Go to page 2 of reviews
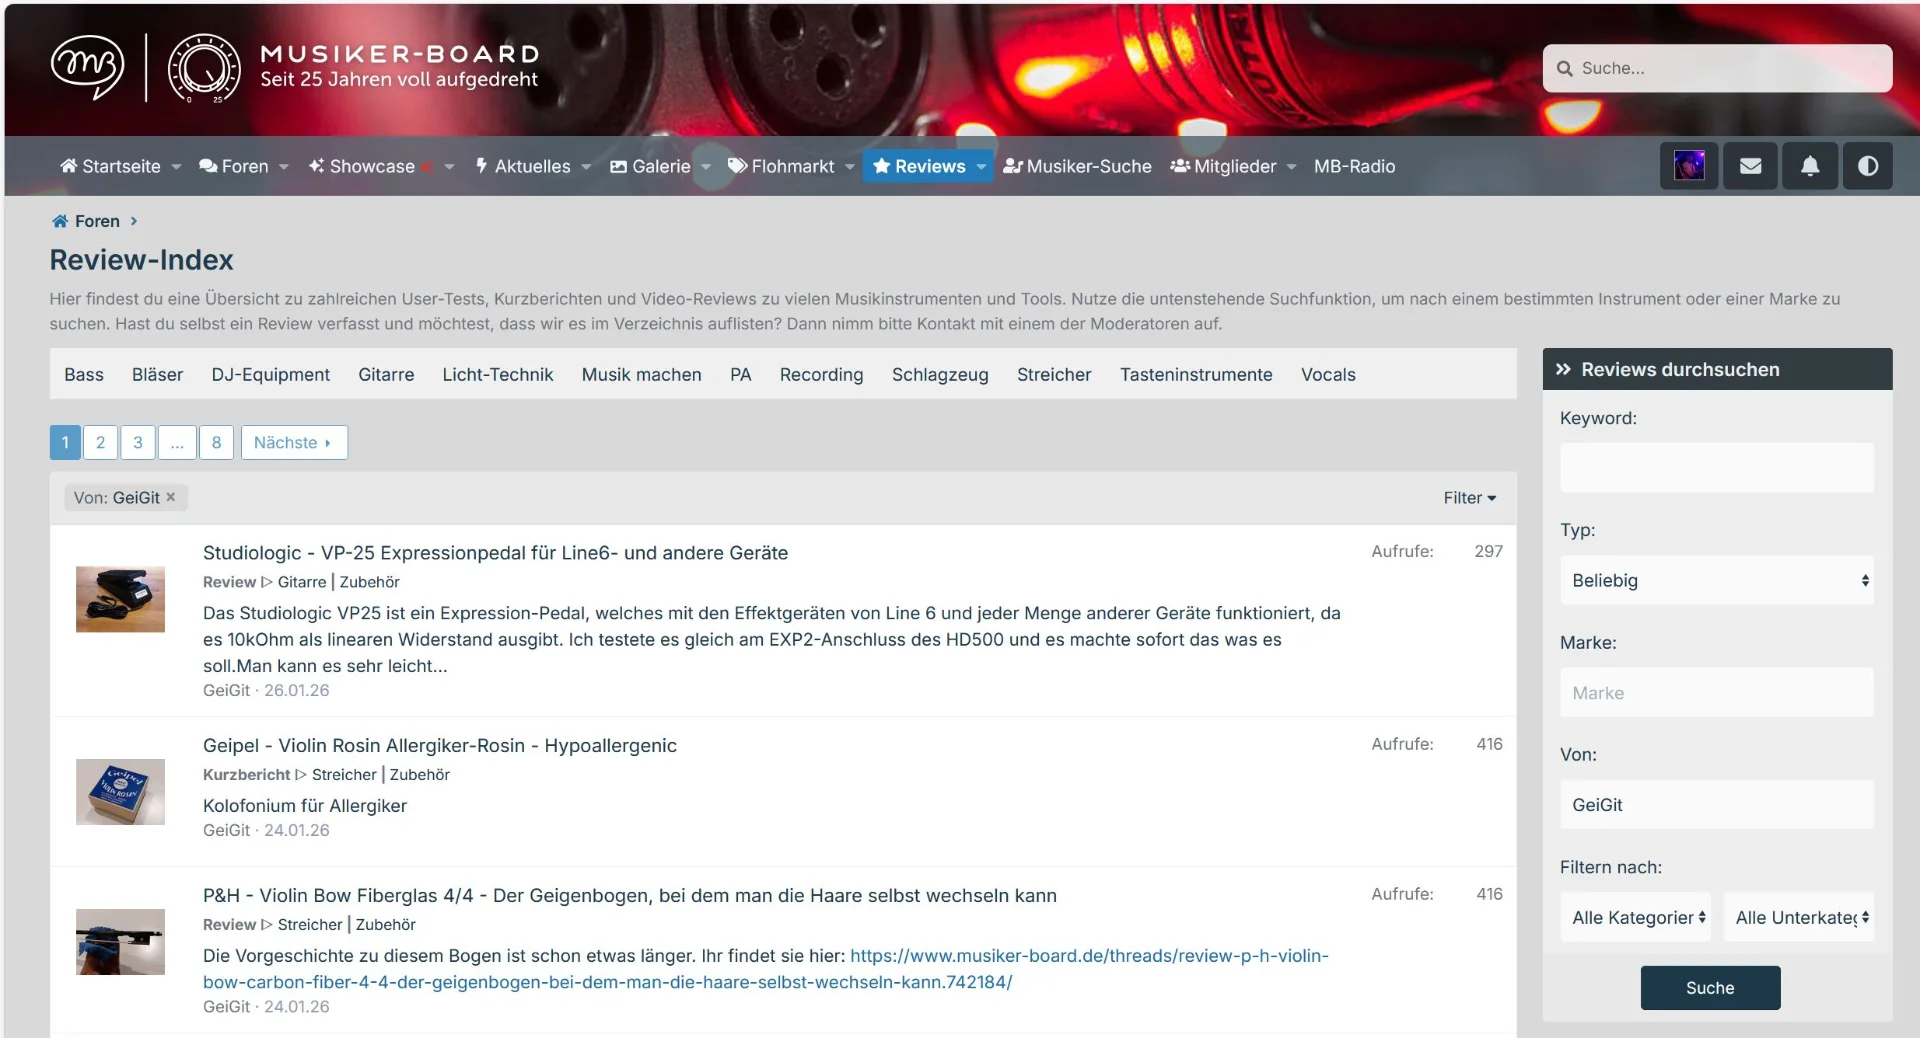 coord(100,442)
